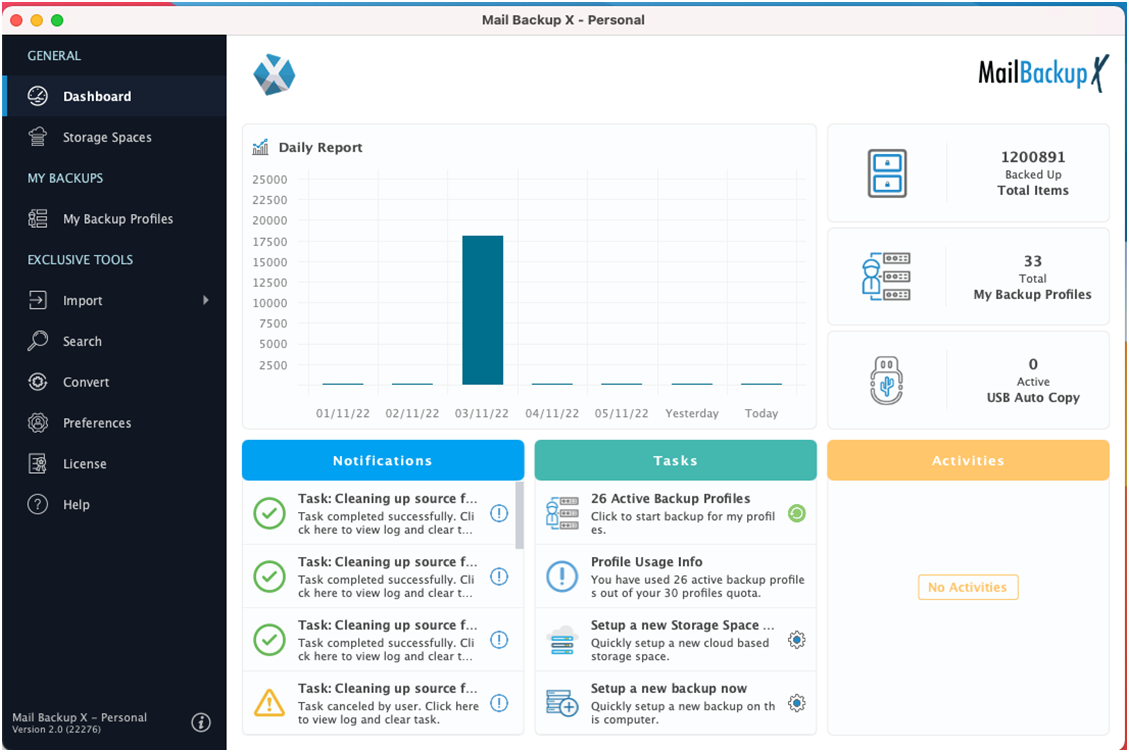Screen dimensions: 1129x752
Task: Click the Import arrow-box icon
Action: pyautogui.click(x=37, y=300)
